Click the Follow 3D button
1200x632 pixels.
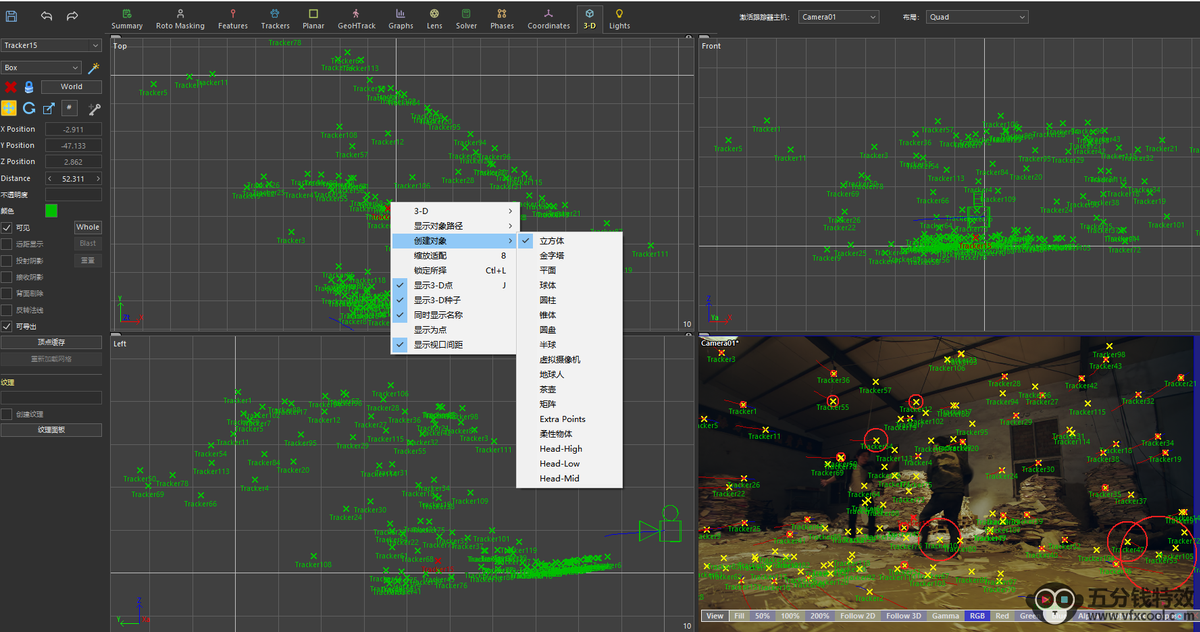pyautogui.click(x=904, y=616)
